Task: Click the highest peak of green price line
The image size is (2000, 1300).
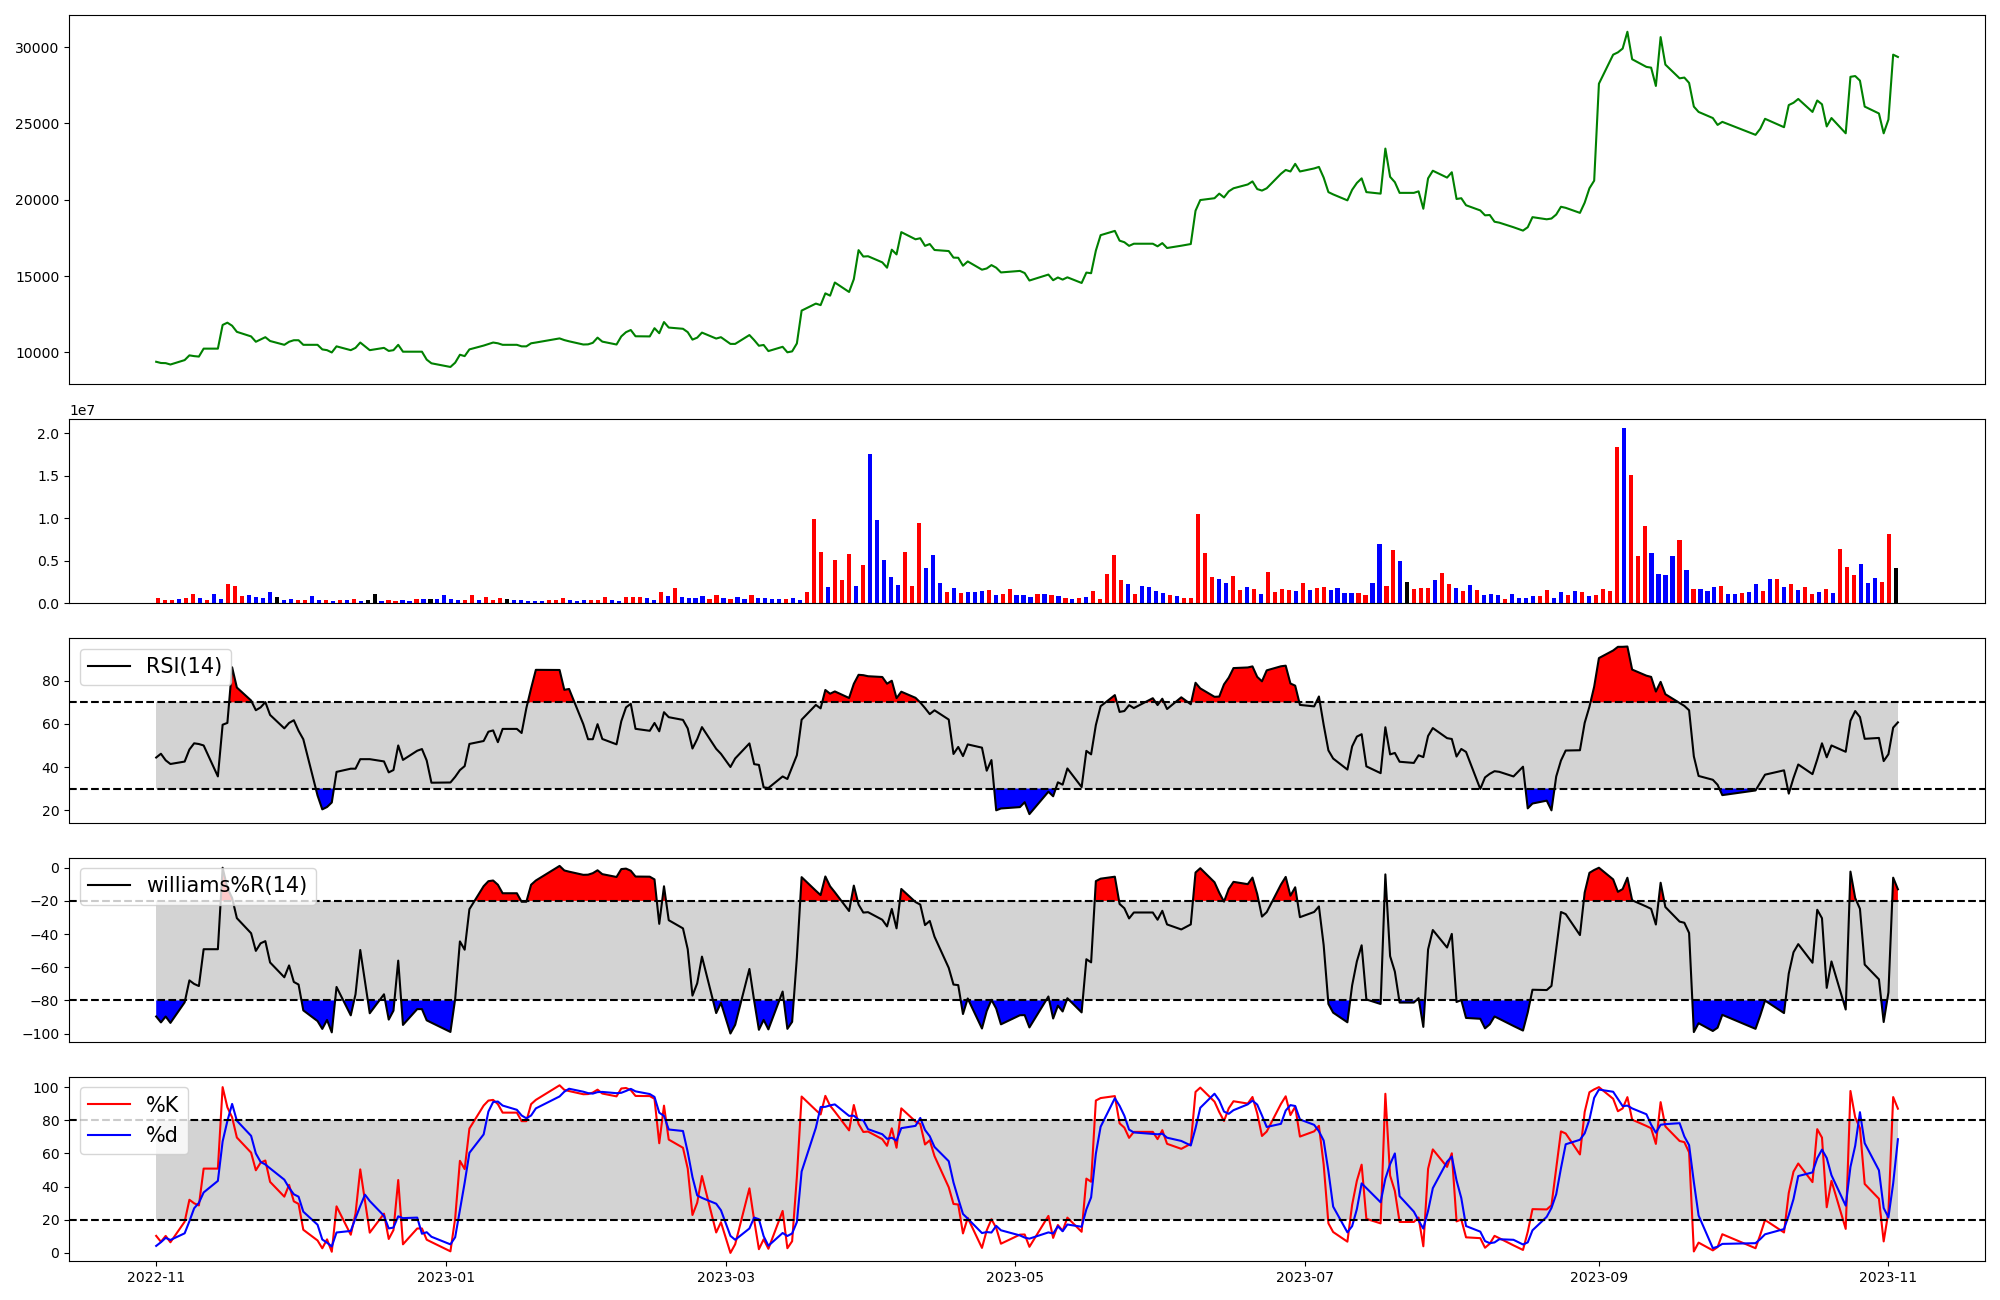Action: 1627,33
